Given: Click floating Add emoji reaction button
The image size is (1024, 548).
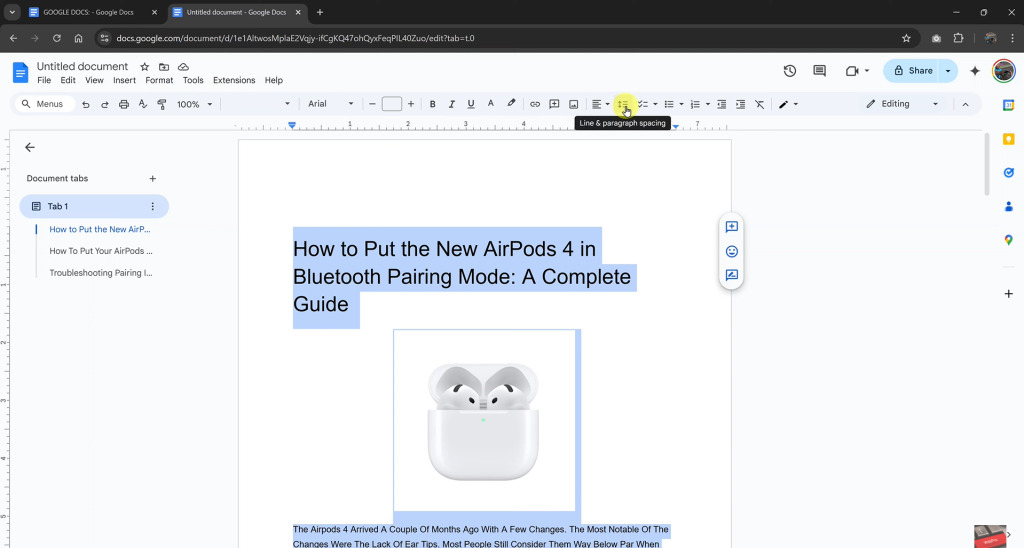Looking at the screenshot, I should pyautogui.click(x=731, y=251).
